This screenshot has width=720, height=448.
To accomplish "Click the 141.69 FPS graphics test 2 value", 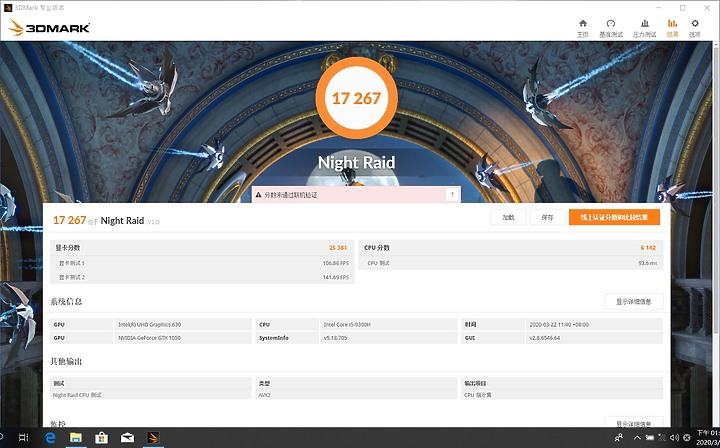I will point(336,277).
